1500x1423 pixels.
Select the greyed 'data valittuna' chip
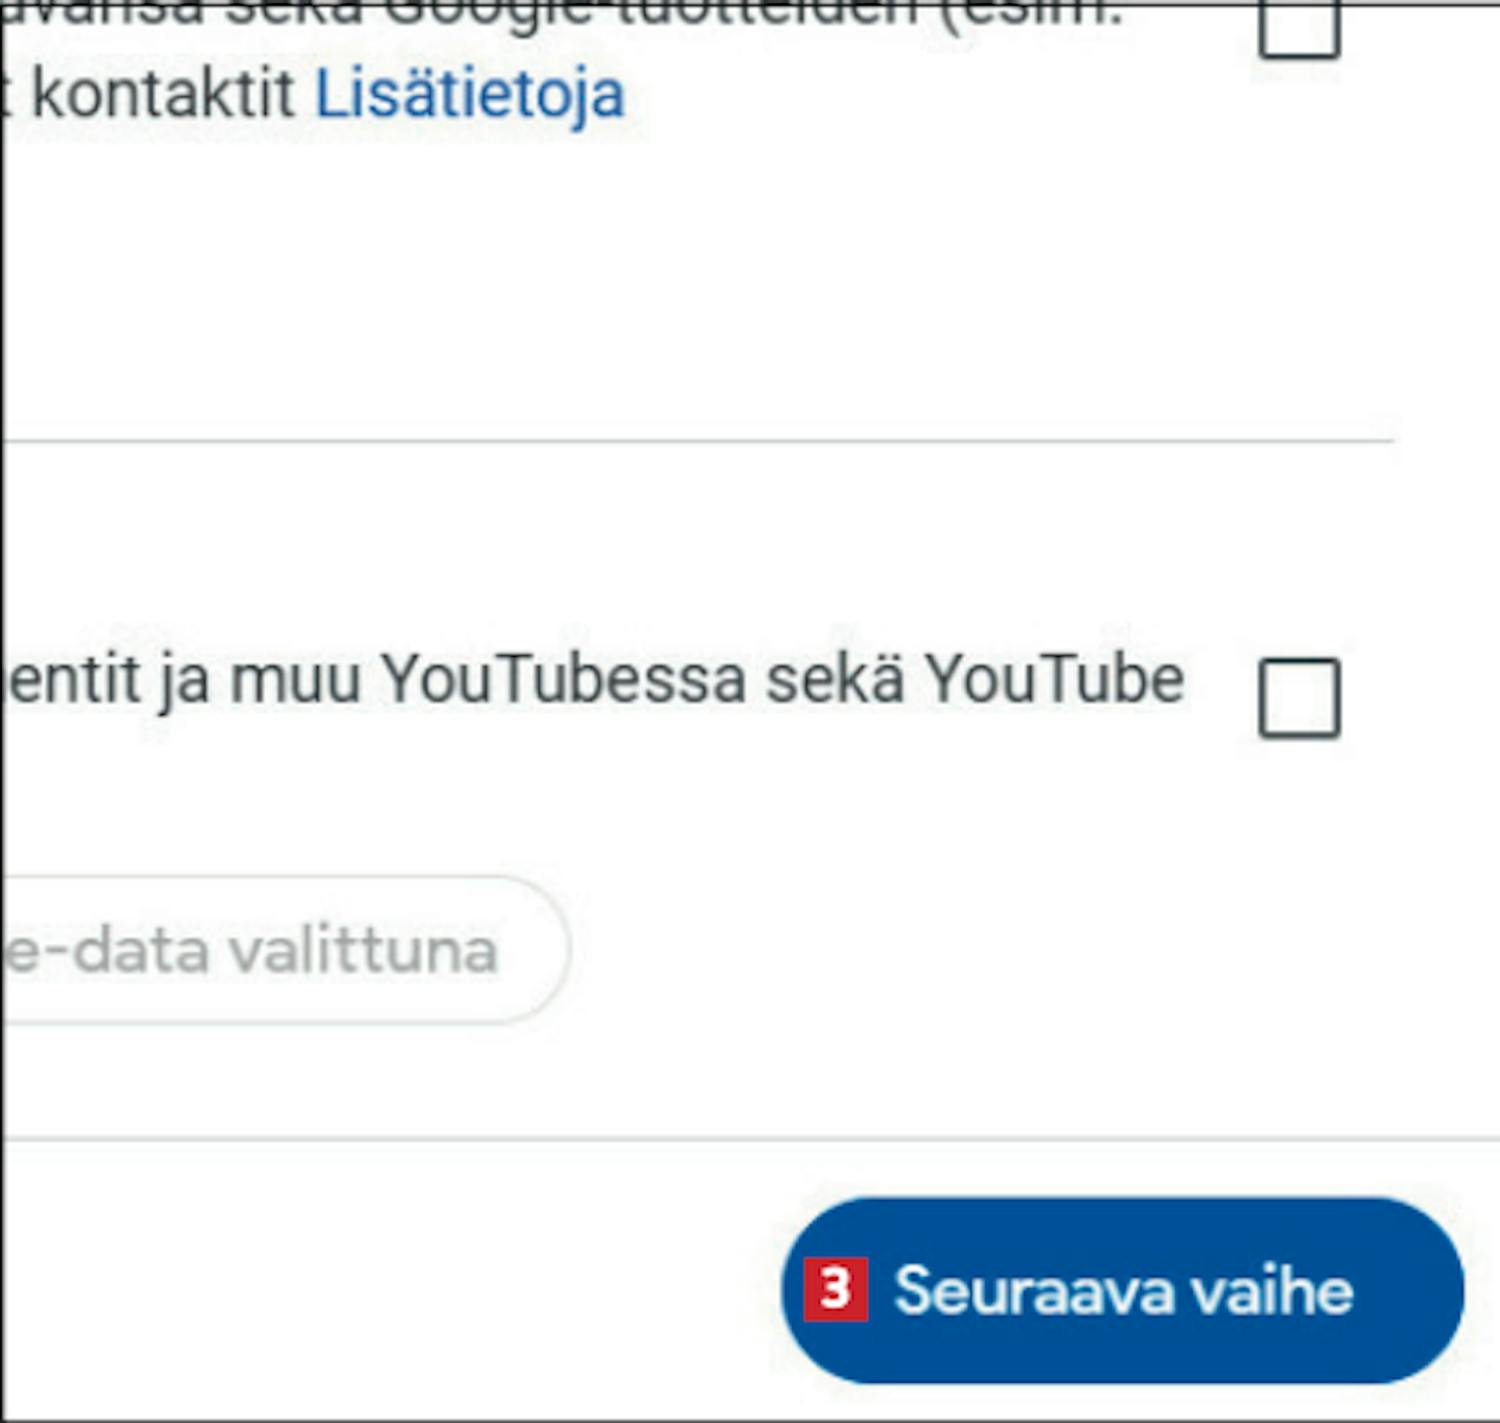tap(285, 950)
